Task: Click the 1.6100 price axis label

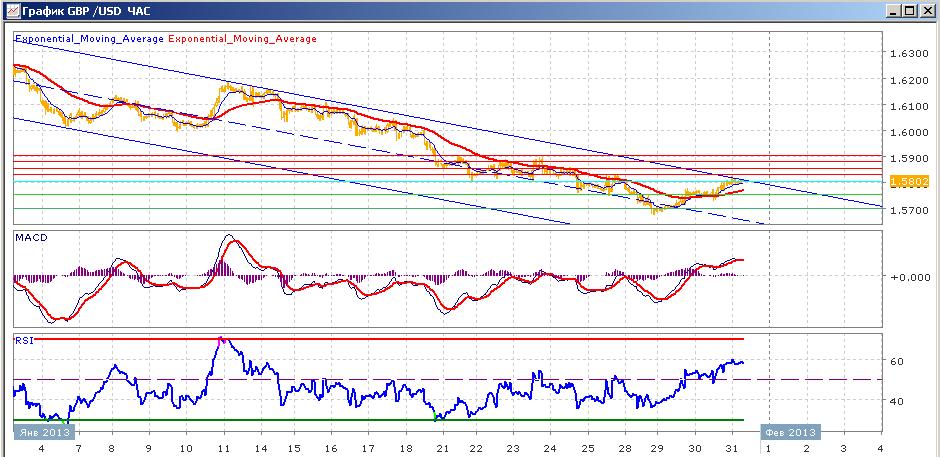Action: [x=907, y=106]
